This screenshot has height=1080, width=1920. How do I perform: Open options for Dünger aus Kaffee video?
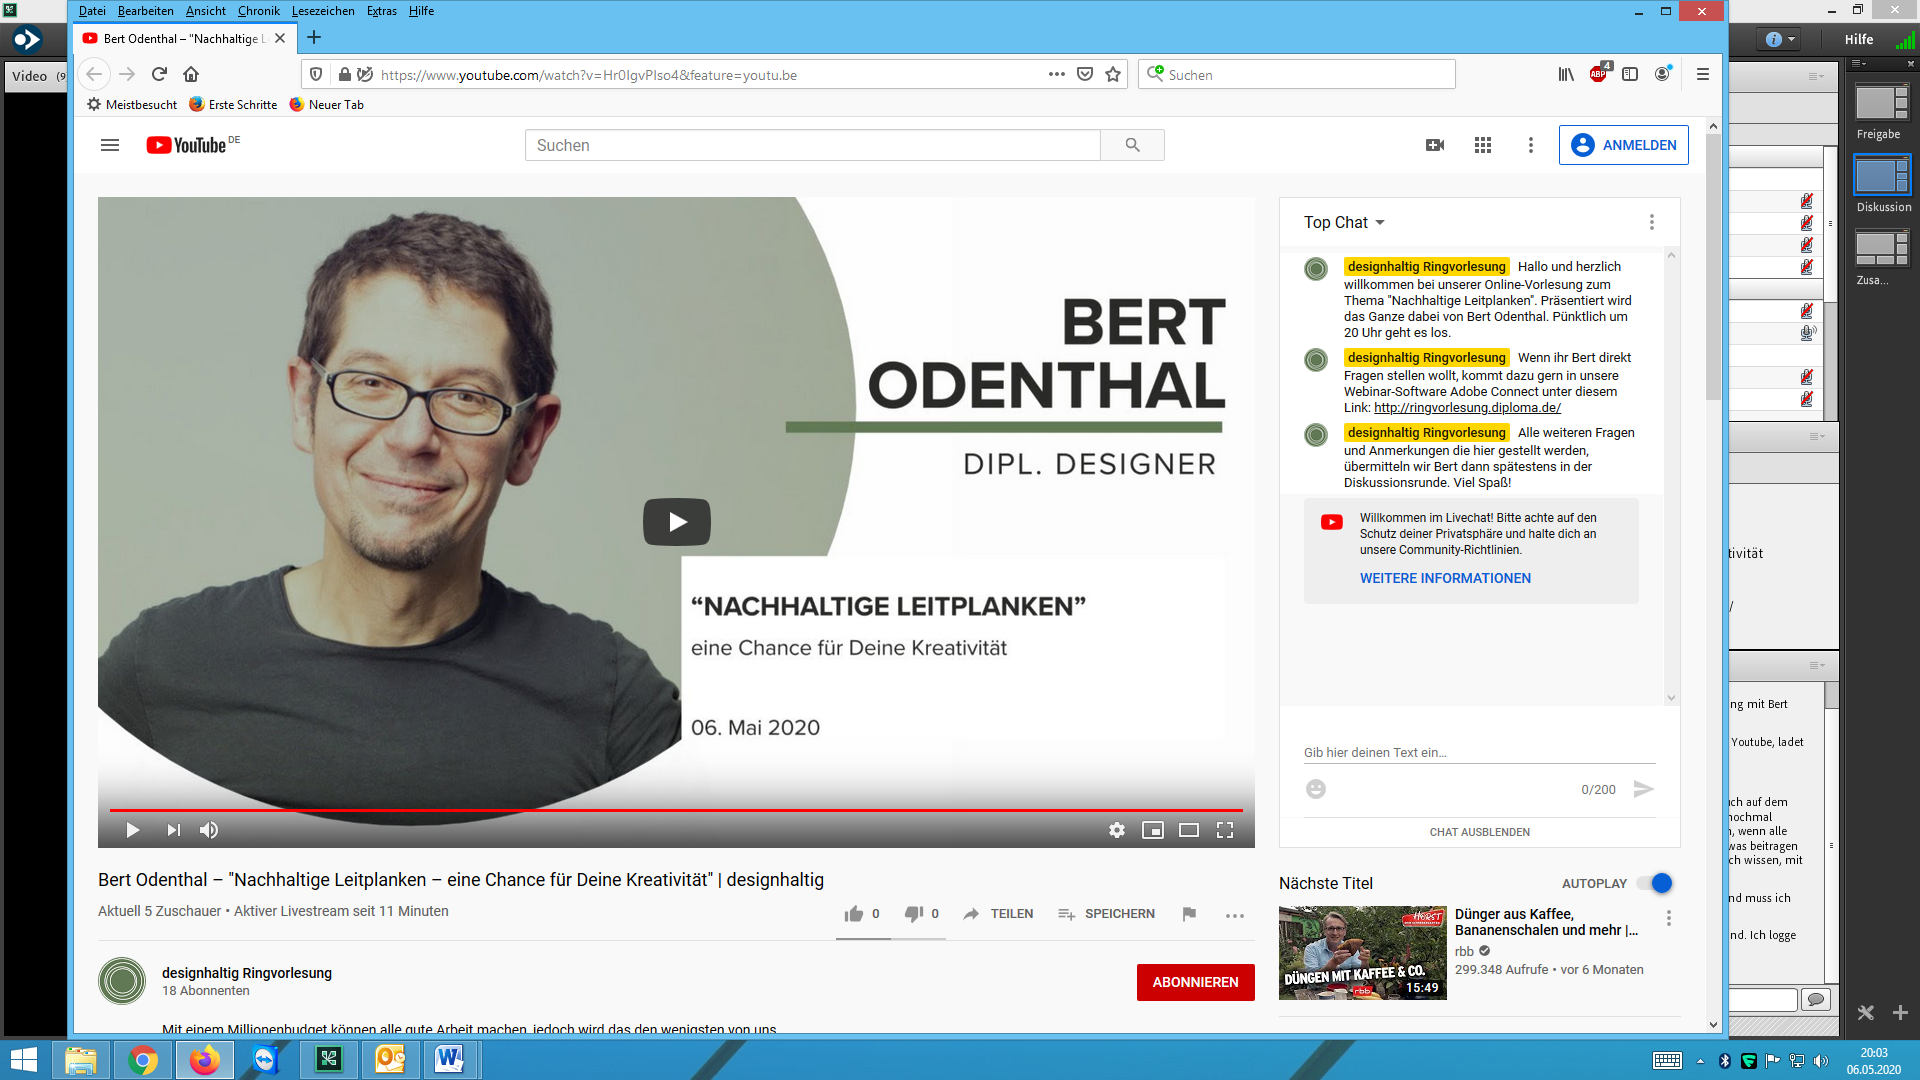tap(1669, 918)
